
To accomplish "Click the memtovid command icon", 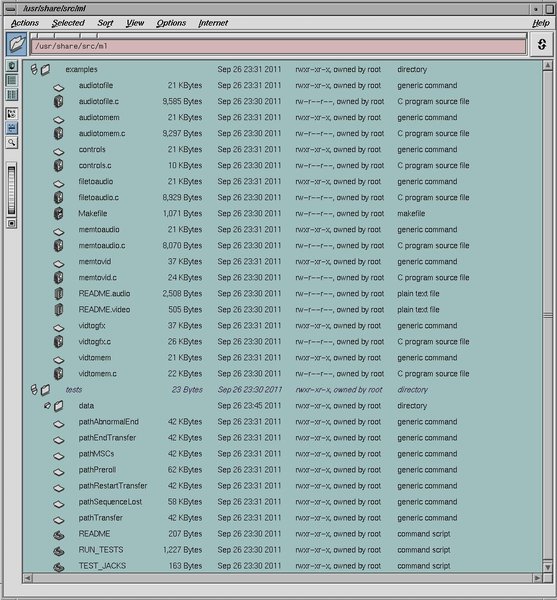I will pos(59,264).
